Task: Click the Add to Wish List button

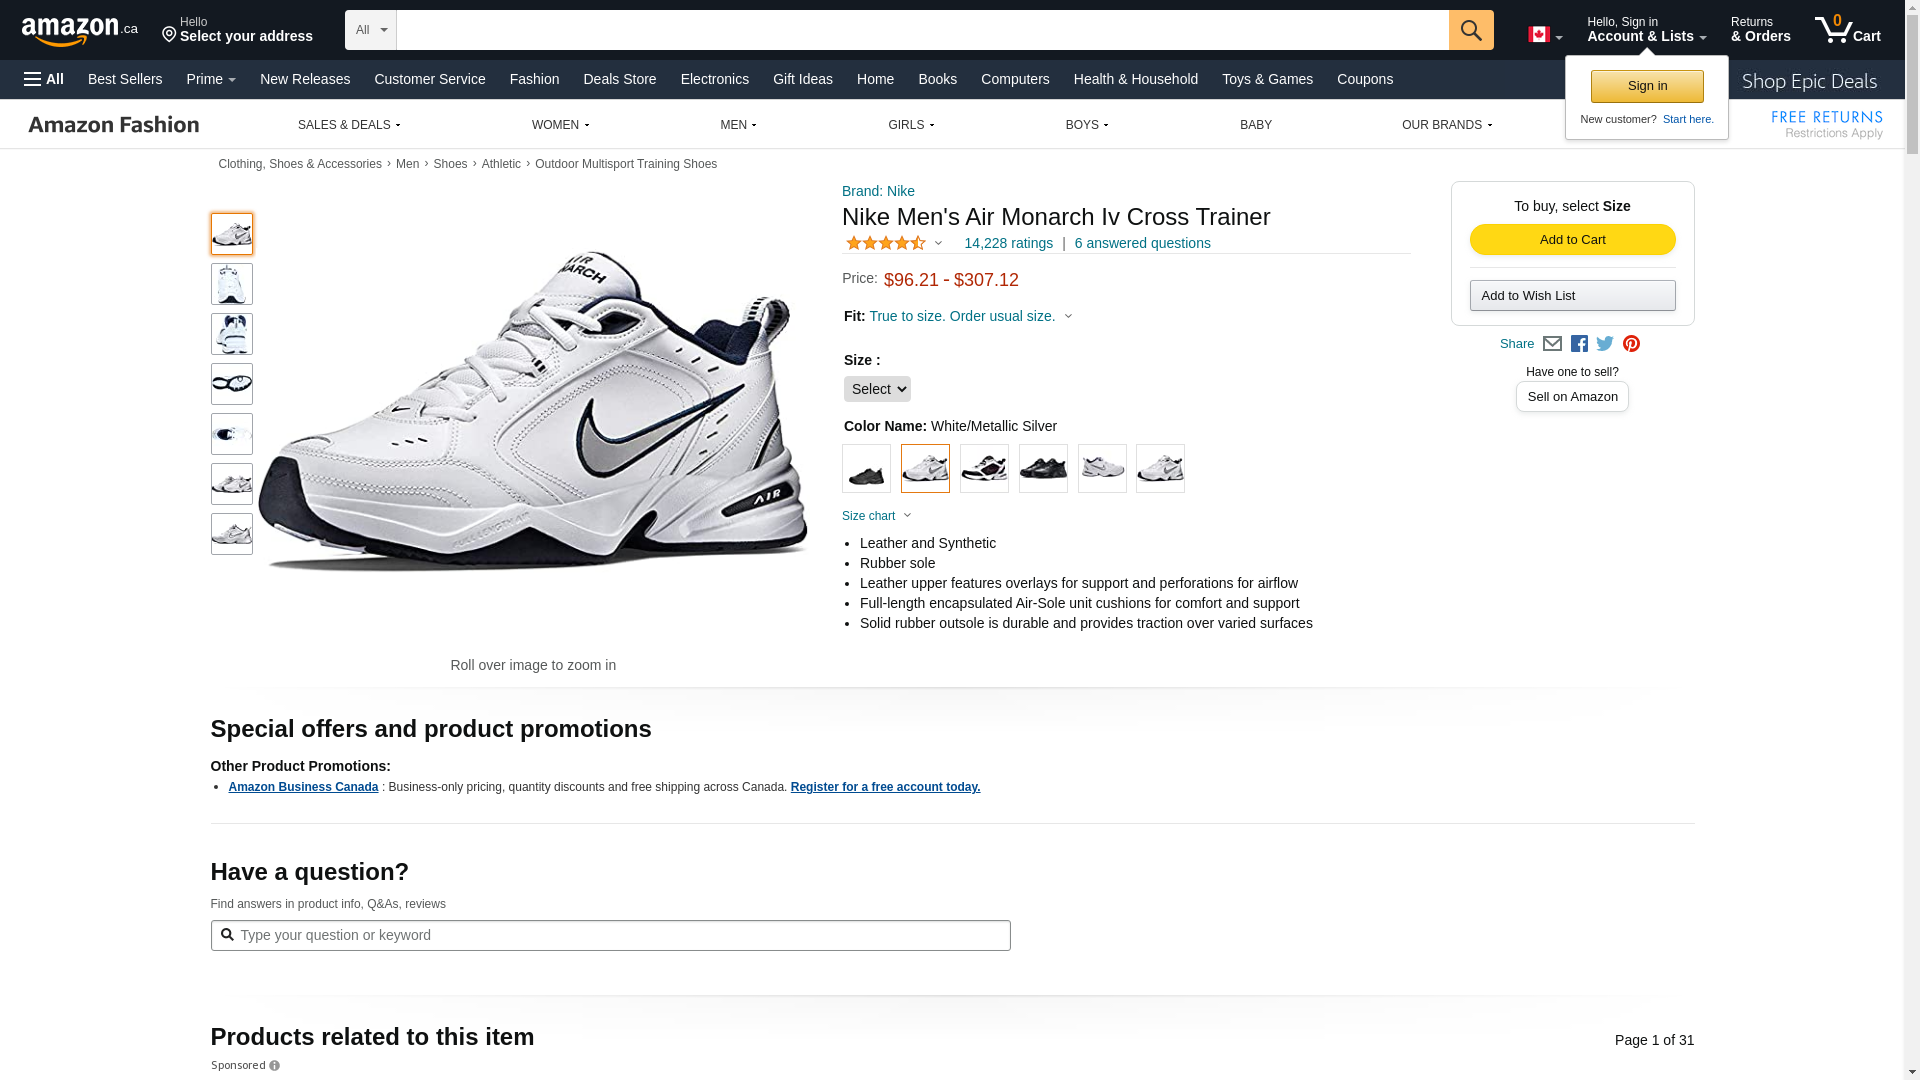Action: click(1572, 296)
